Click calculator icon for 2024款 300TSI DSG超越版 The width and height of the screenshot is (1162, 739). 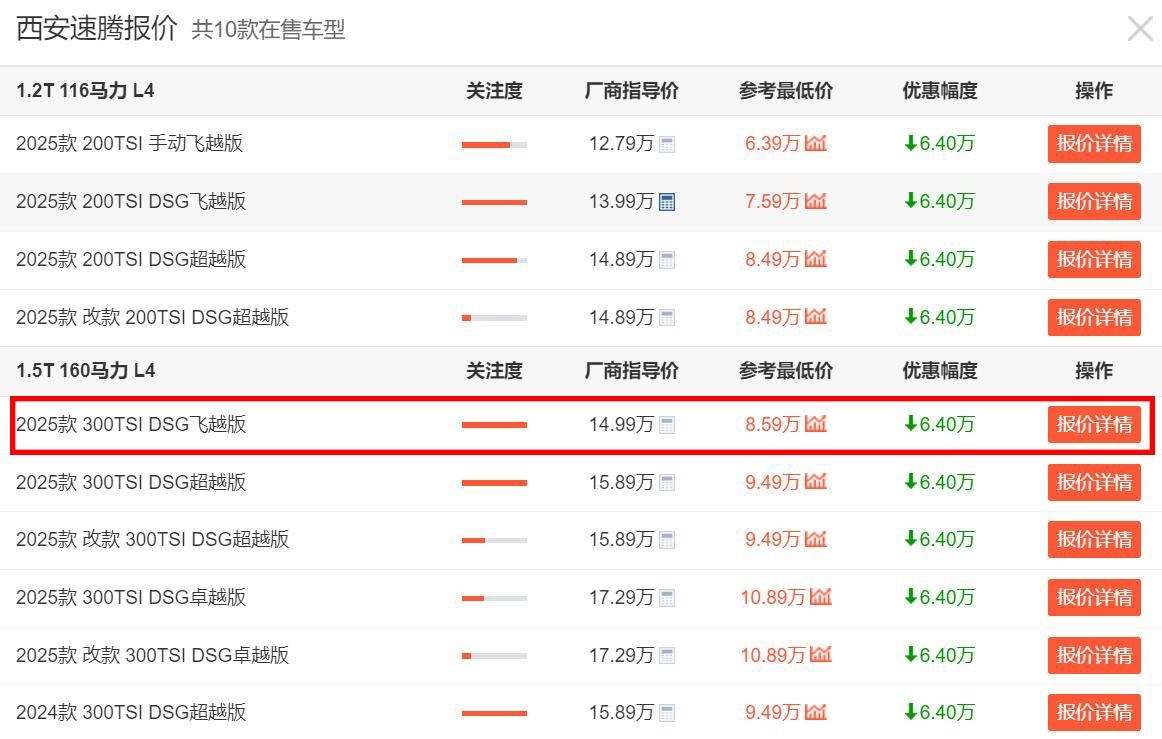667,714
